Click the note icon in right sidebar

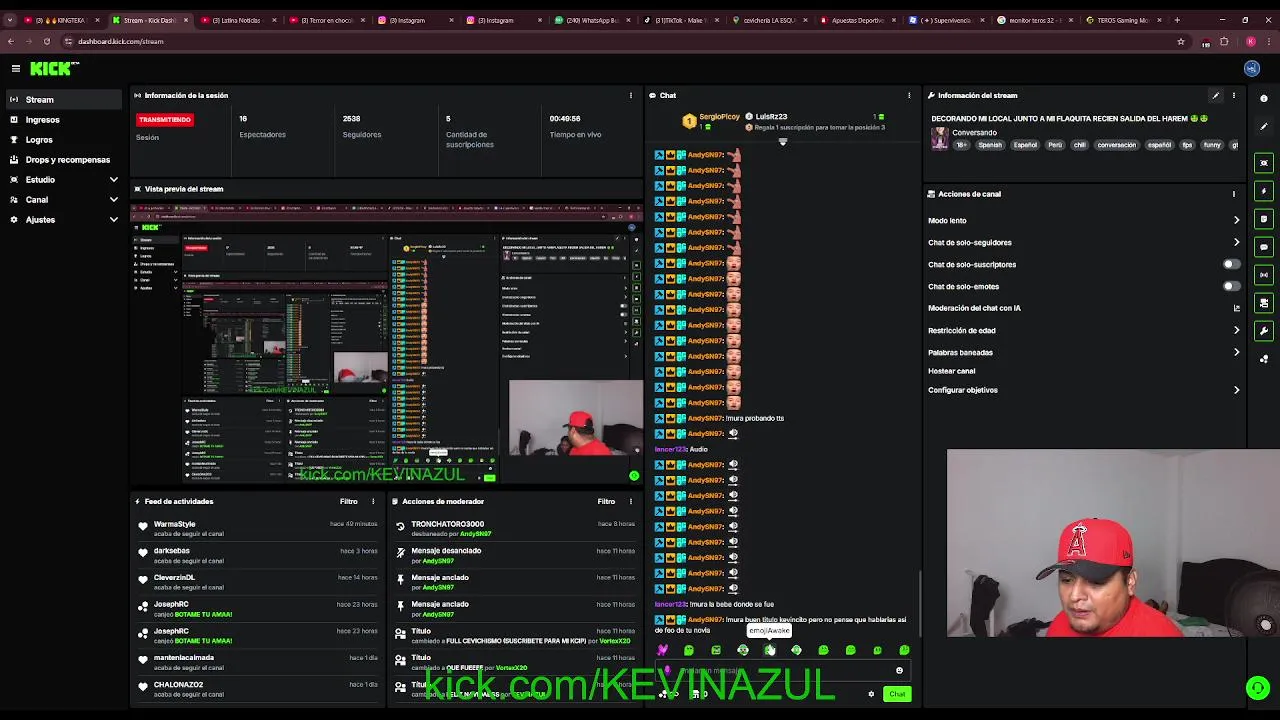pyautogui.click(x=1264, y=219)
